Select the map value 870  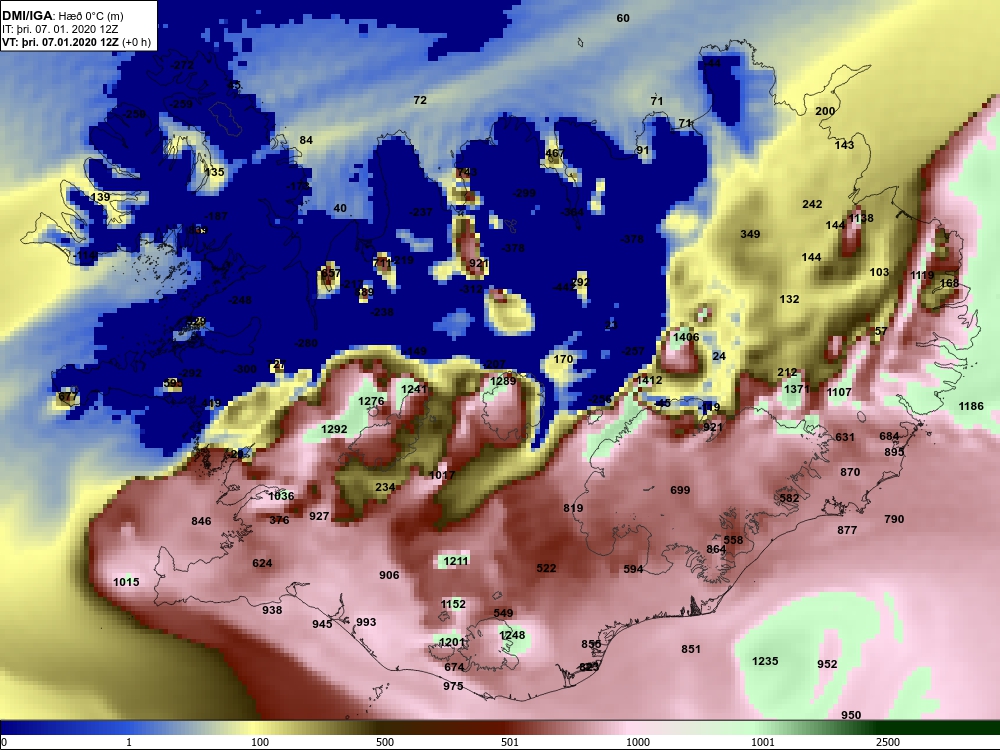[850, 473]
